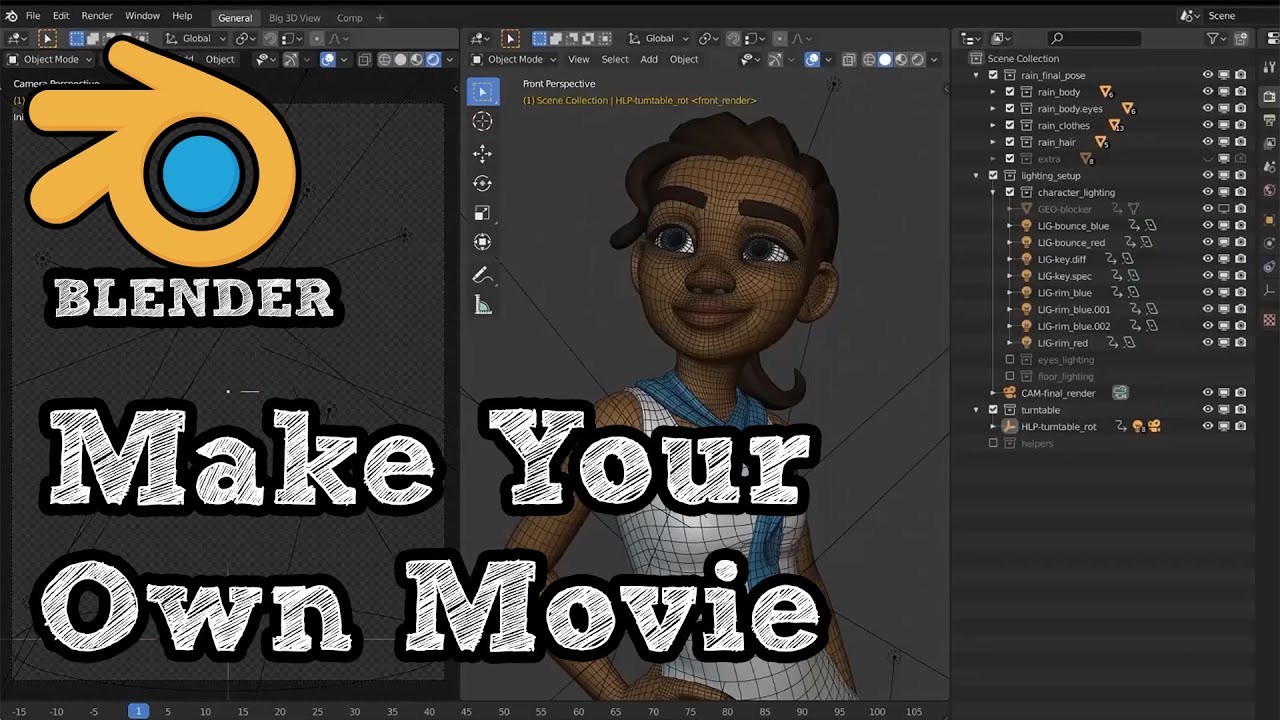Open the outliner filter dropdown
The height and width of the screenshot is (720, 1280).
pyautogui.click(x=1216, y=38)
